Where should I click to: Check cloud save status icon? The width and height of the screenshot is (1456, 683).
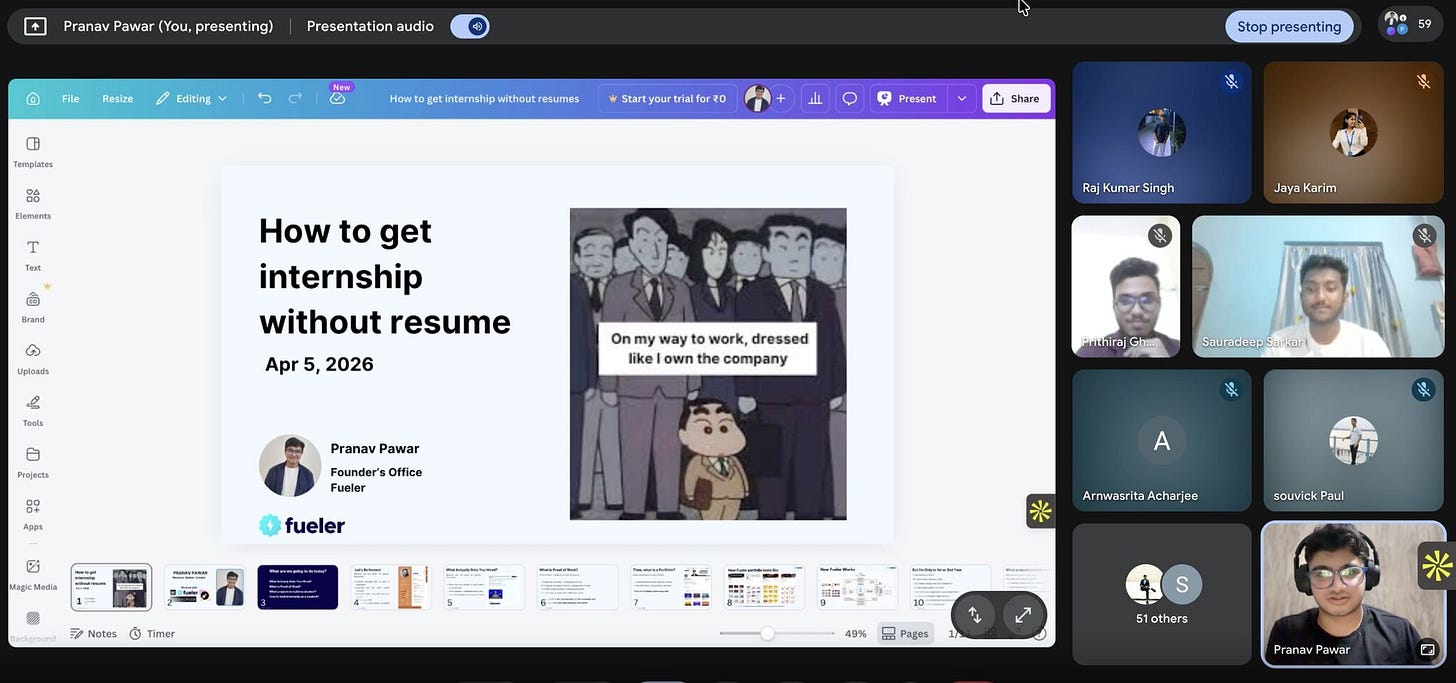tap(337, 98)
